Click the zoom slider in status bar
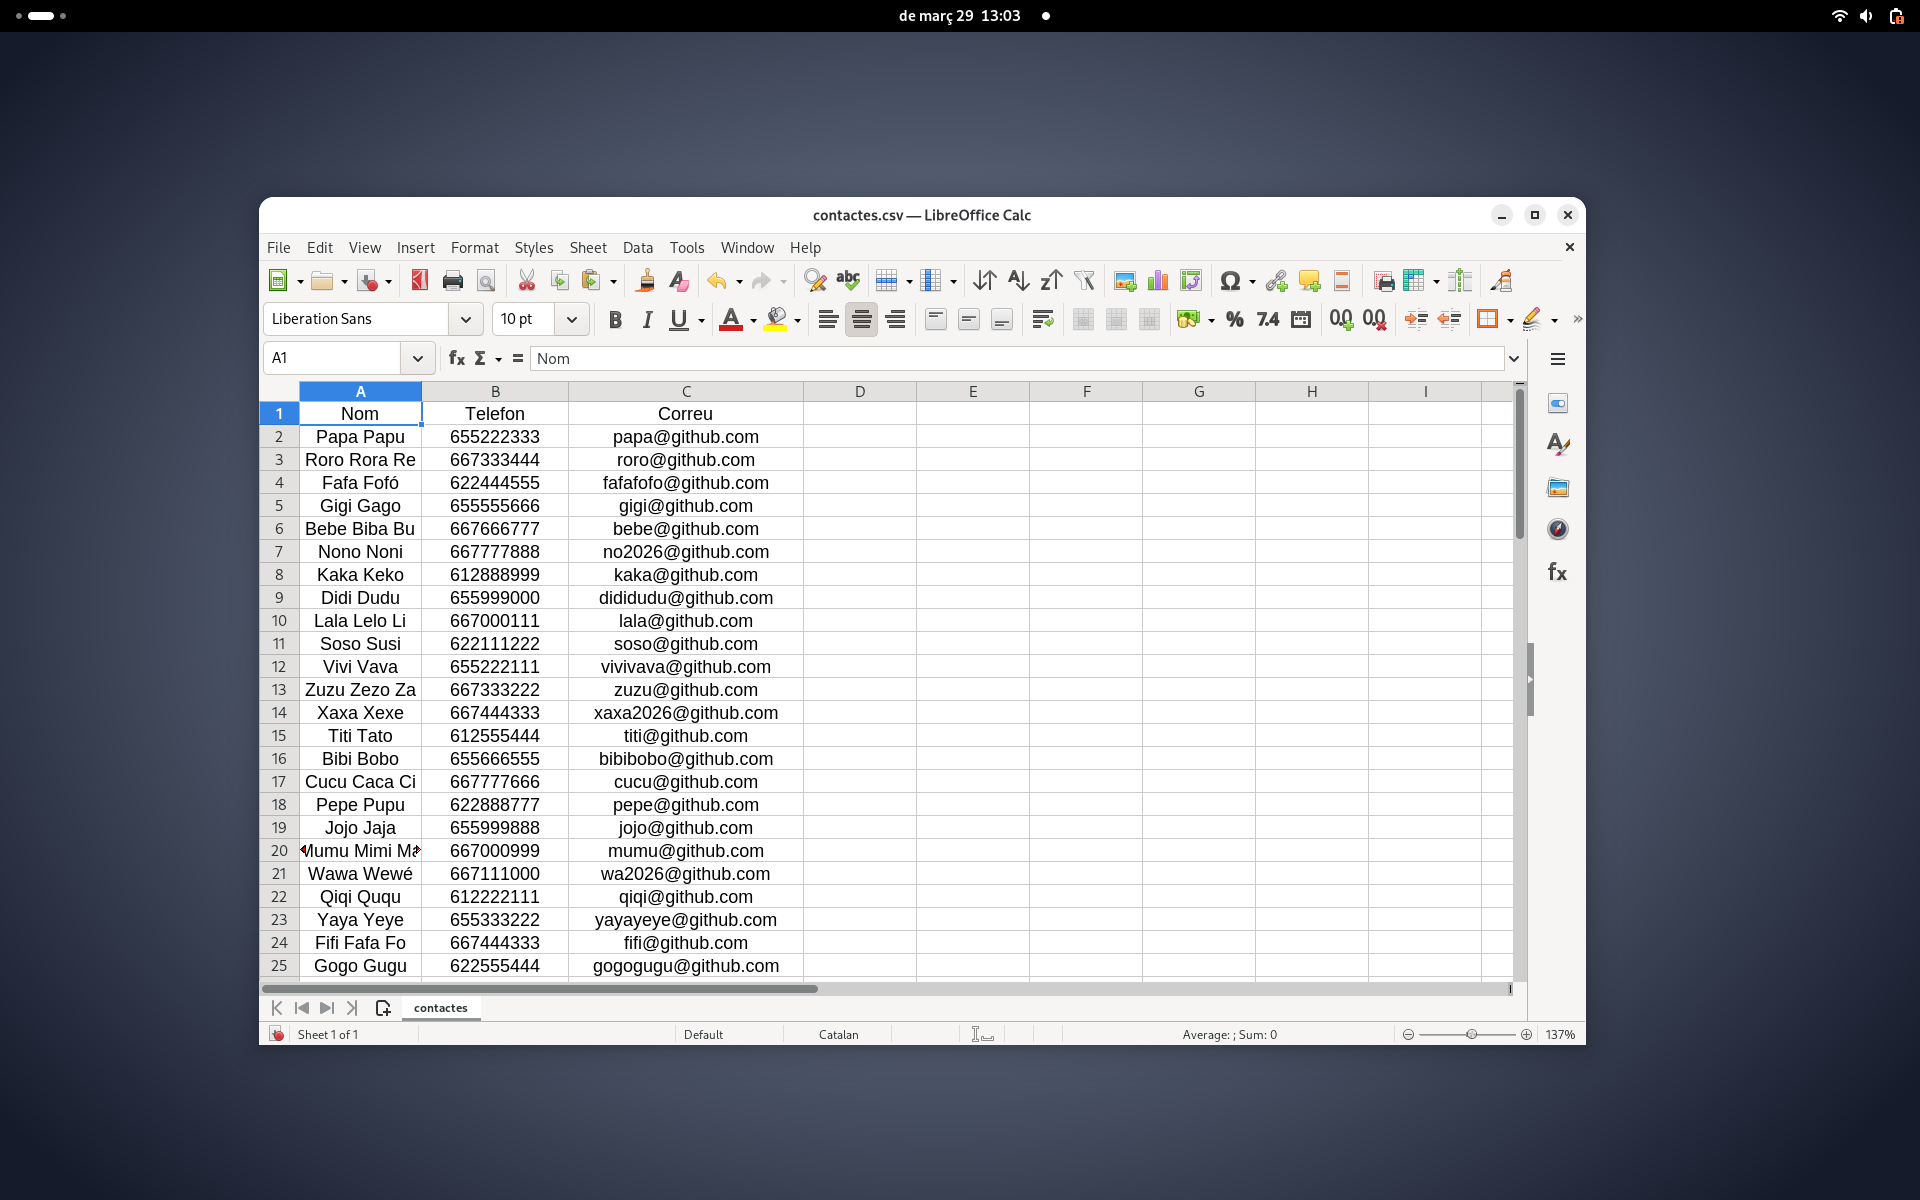This screenshot has width=1920, height=1200. pyautogui.click(x=1471, y=1035)
